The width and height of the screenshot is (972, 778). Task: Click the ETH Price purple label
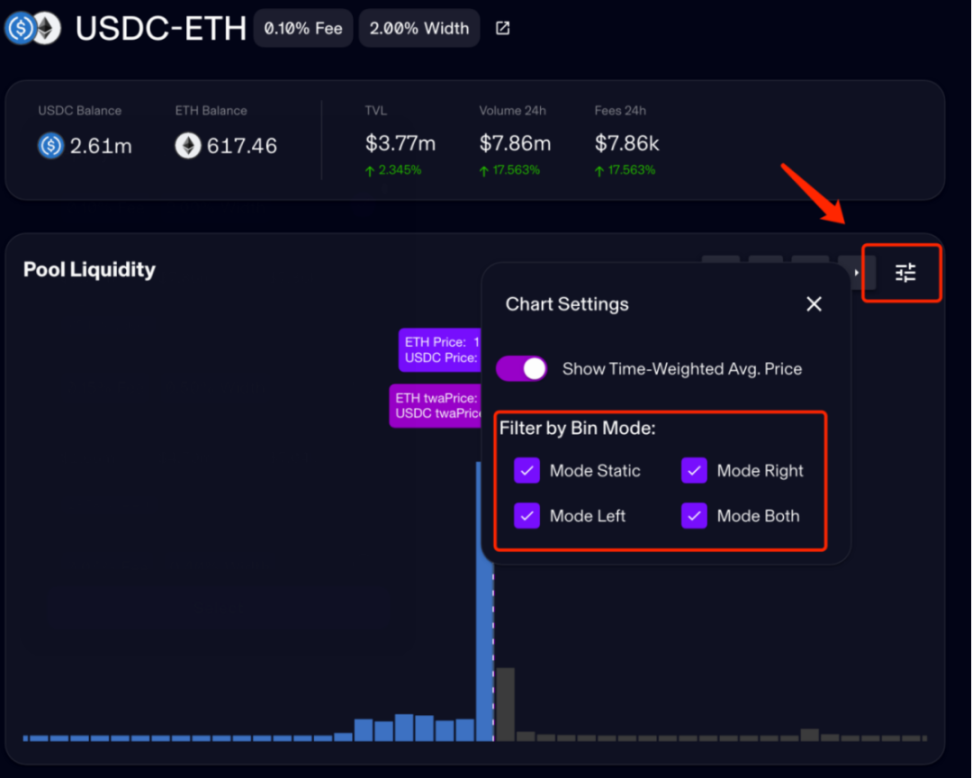(x=440, y=350)
